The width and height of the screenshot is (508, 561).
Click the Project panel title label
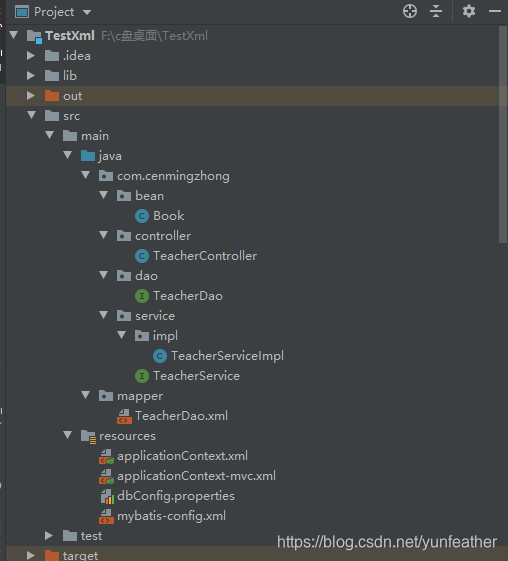tap(54, 13)
